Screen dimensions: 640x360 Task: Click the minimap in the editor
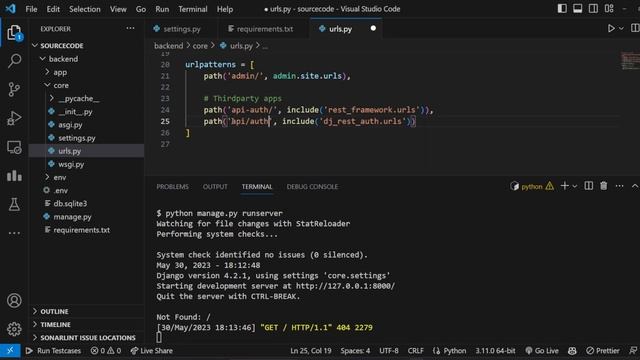click(x=630, y=61)
